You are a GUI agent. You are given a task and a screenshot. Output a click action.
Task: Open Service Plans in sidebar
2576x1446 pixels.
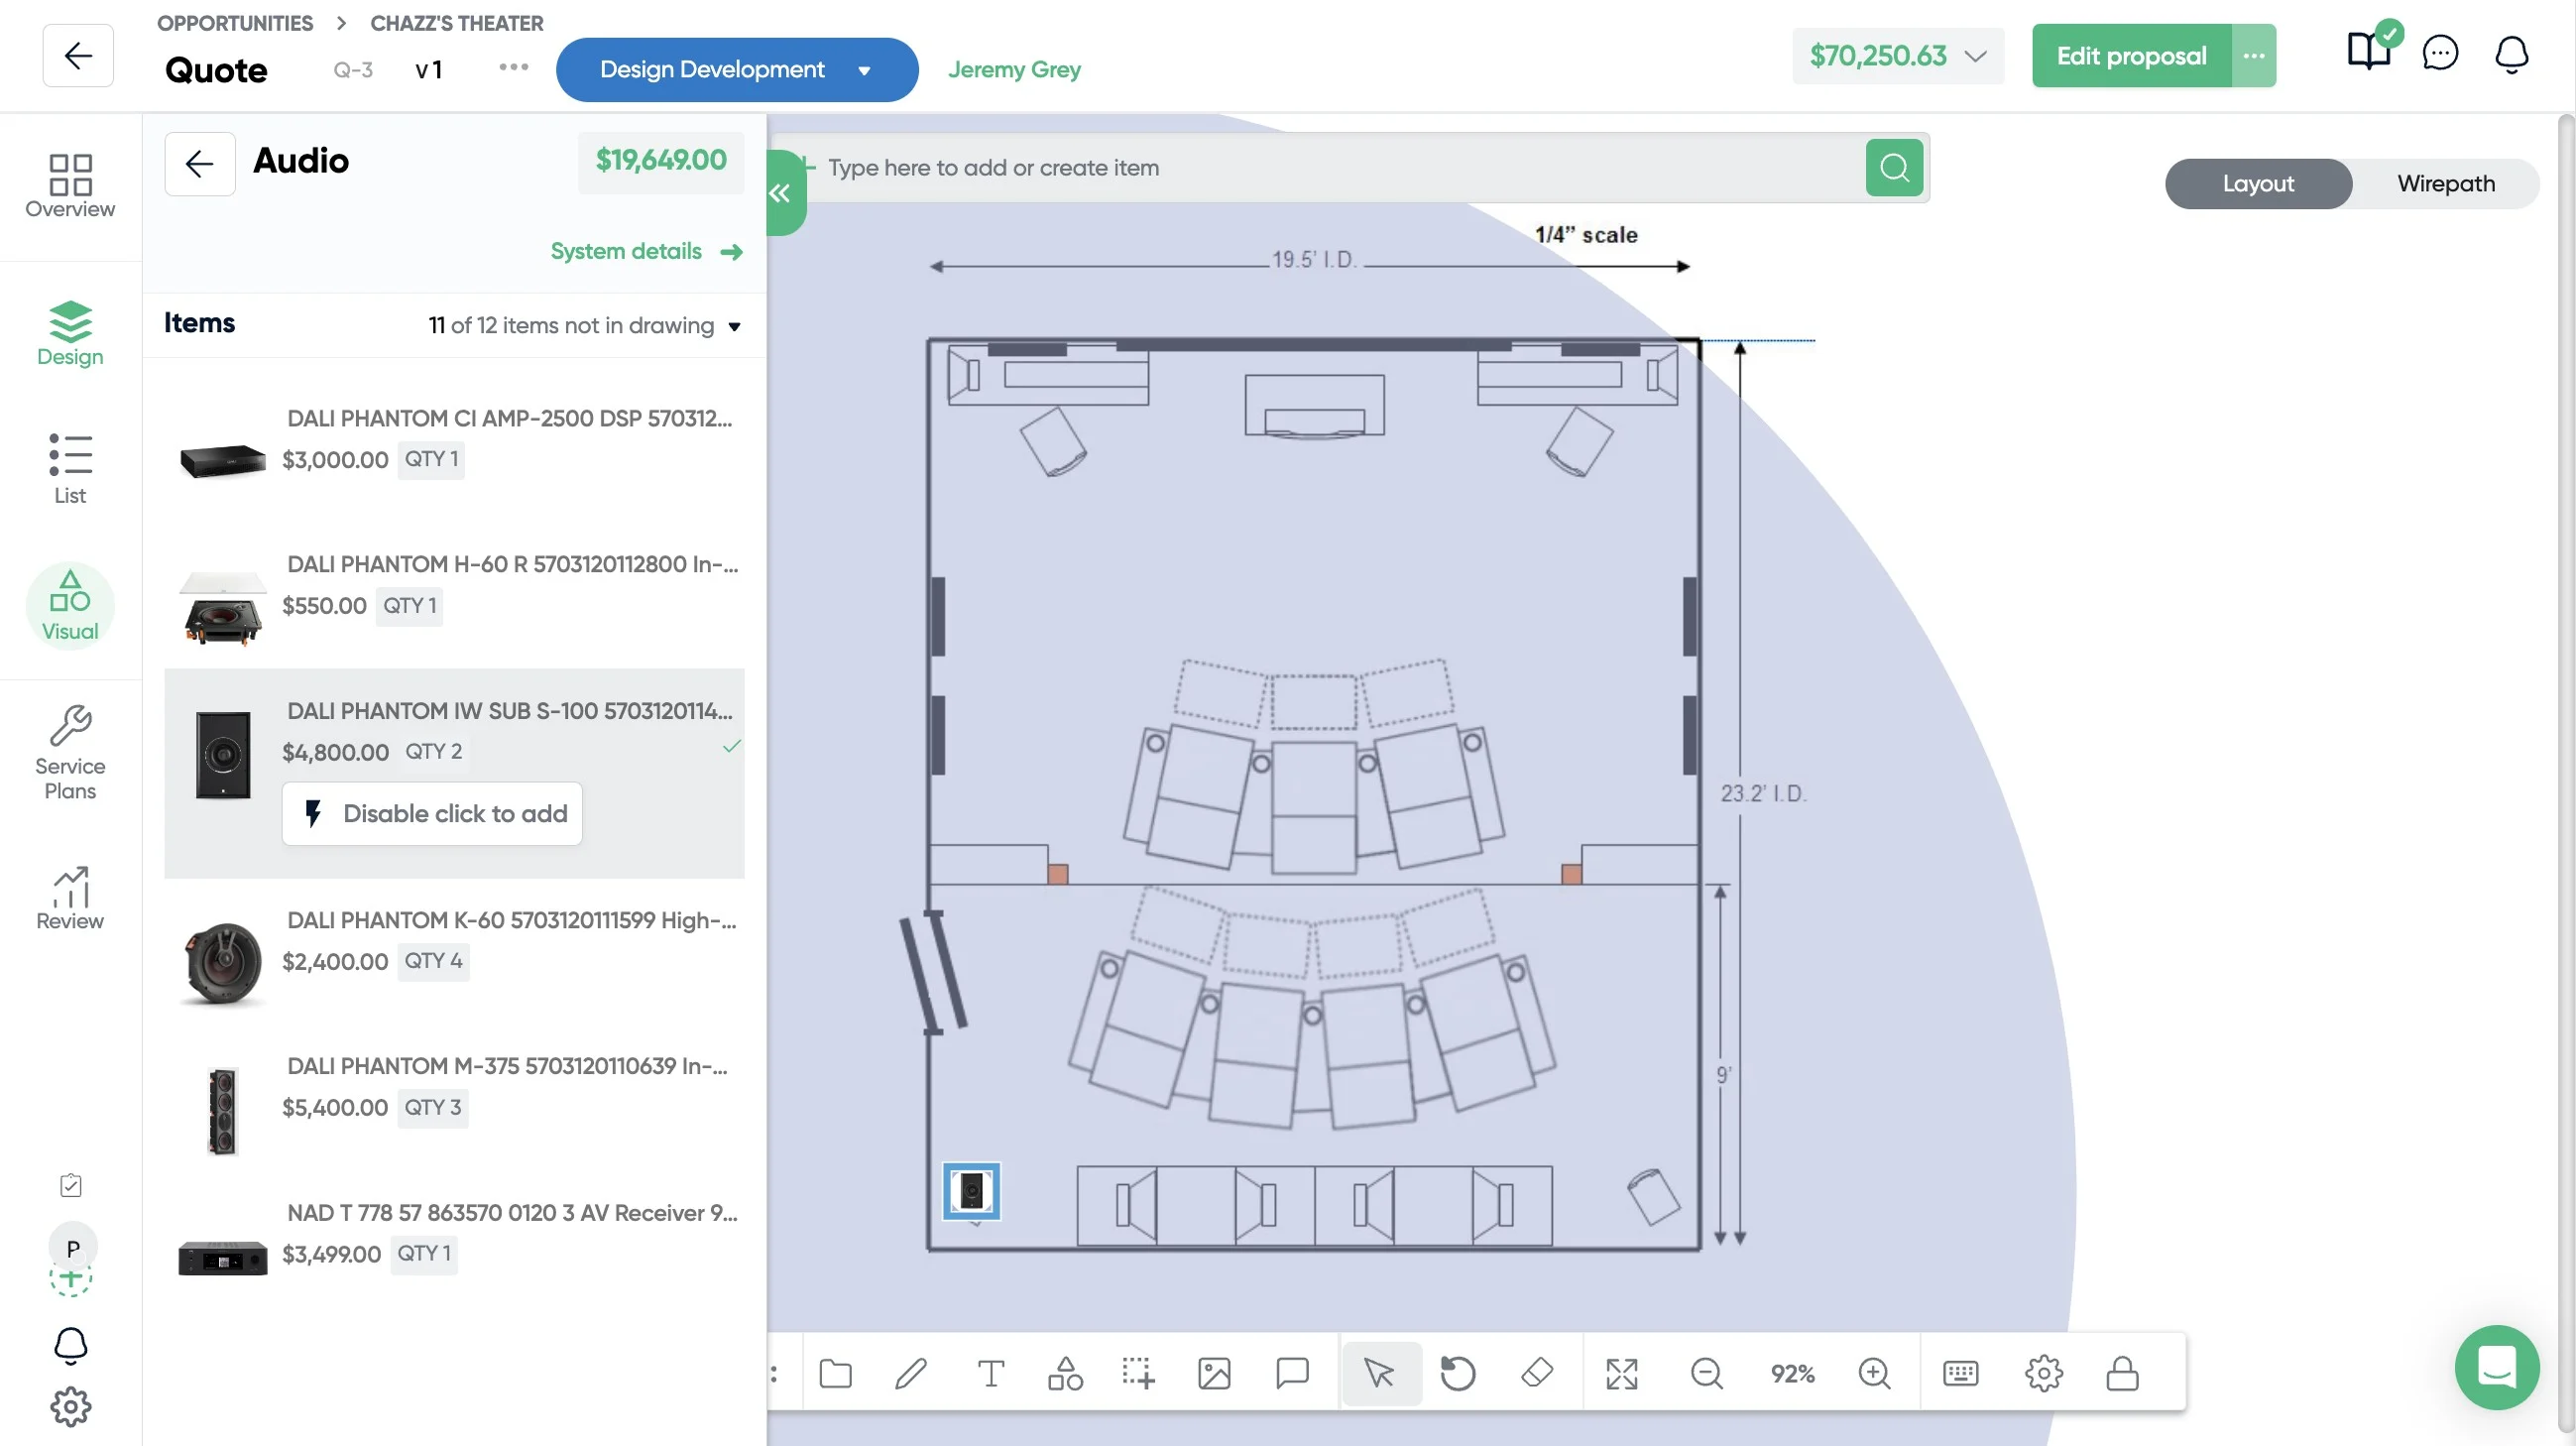[x=70, y=753]
